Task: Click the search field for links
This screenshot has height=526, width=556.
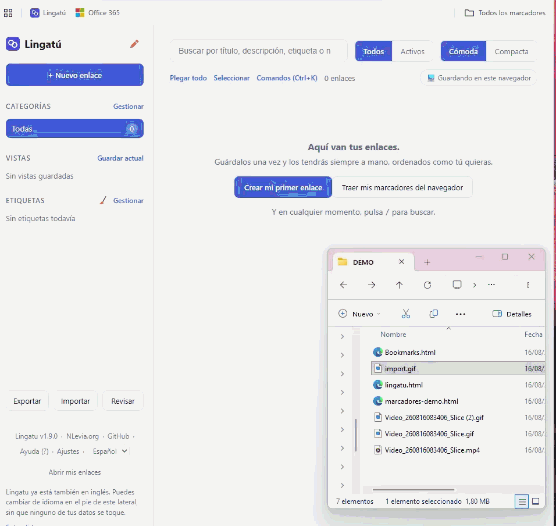Action: tap(258, 51)
